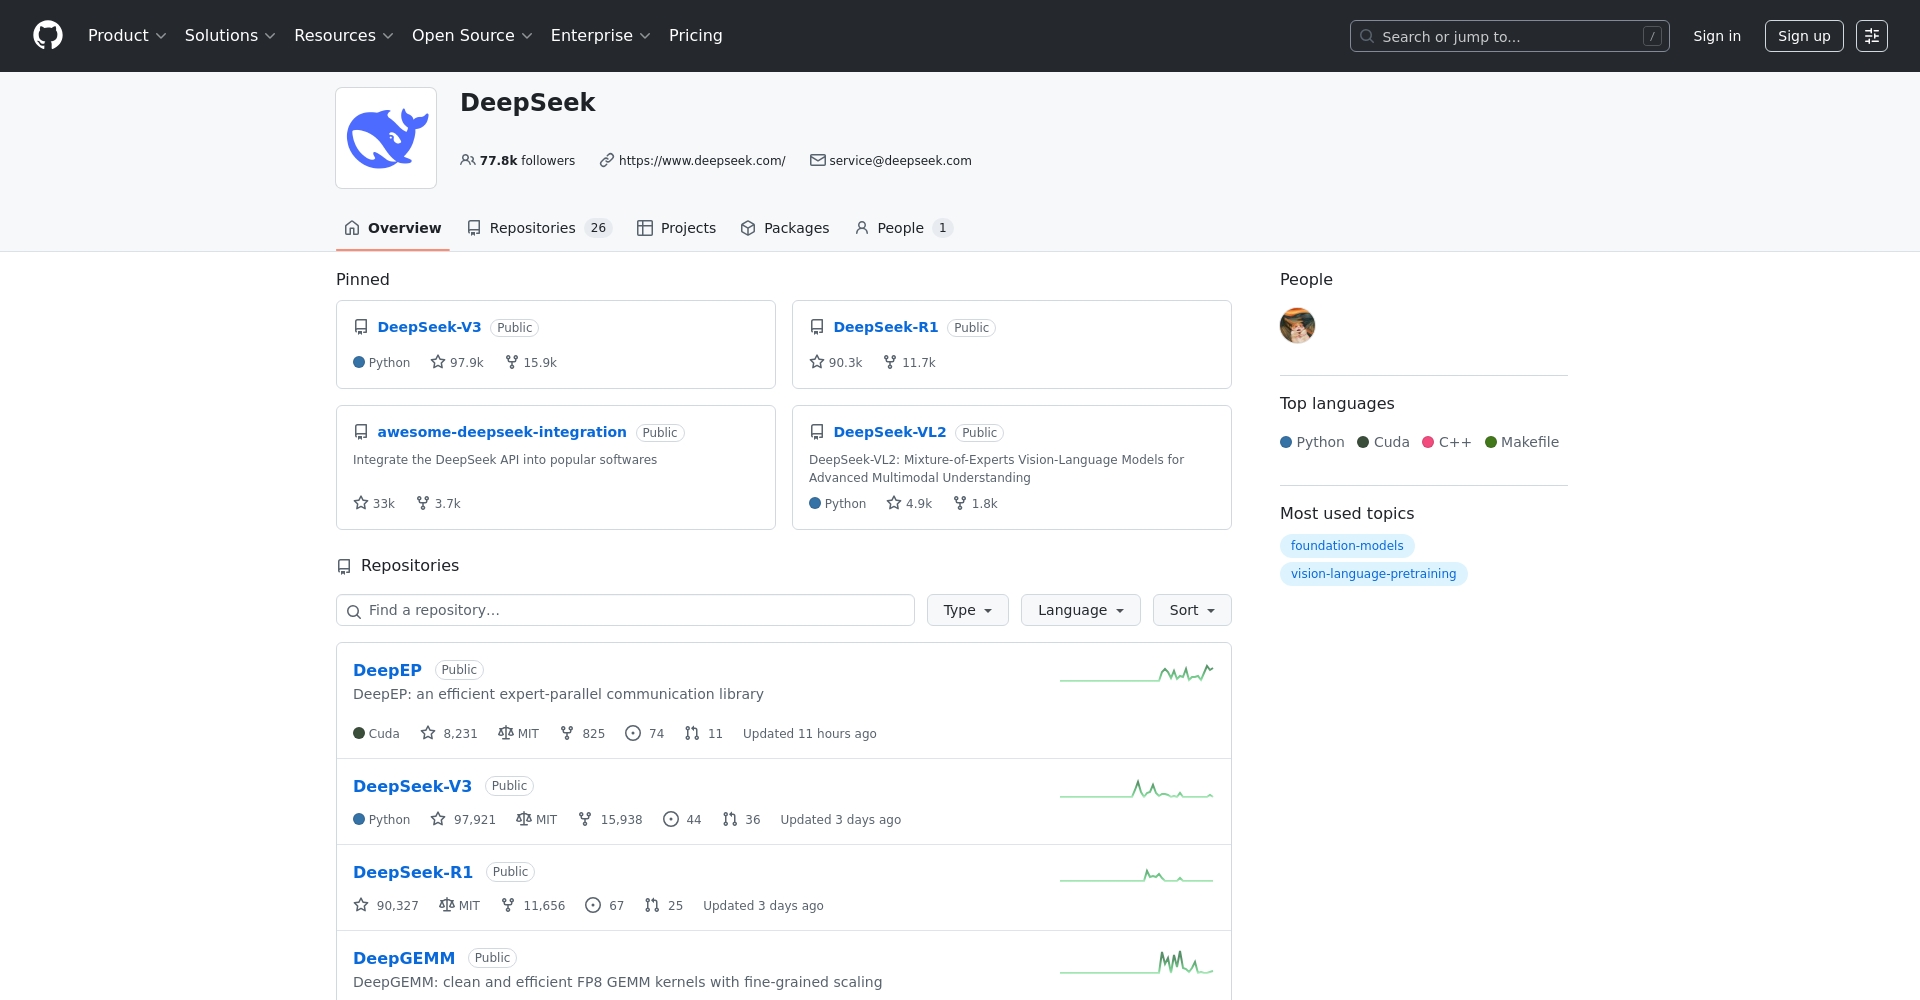Click the fork icon showing 3.7k
The height and width of the screenshot is (1000, 1920).
423,503
